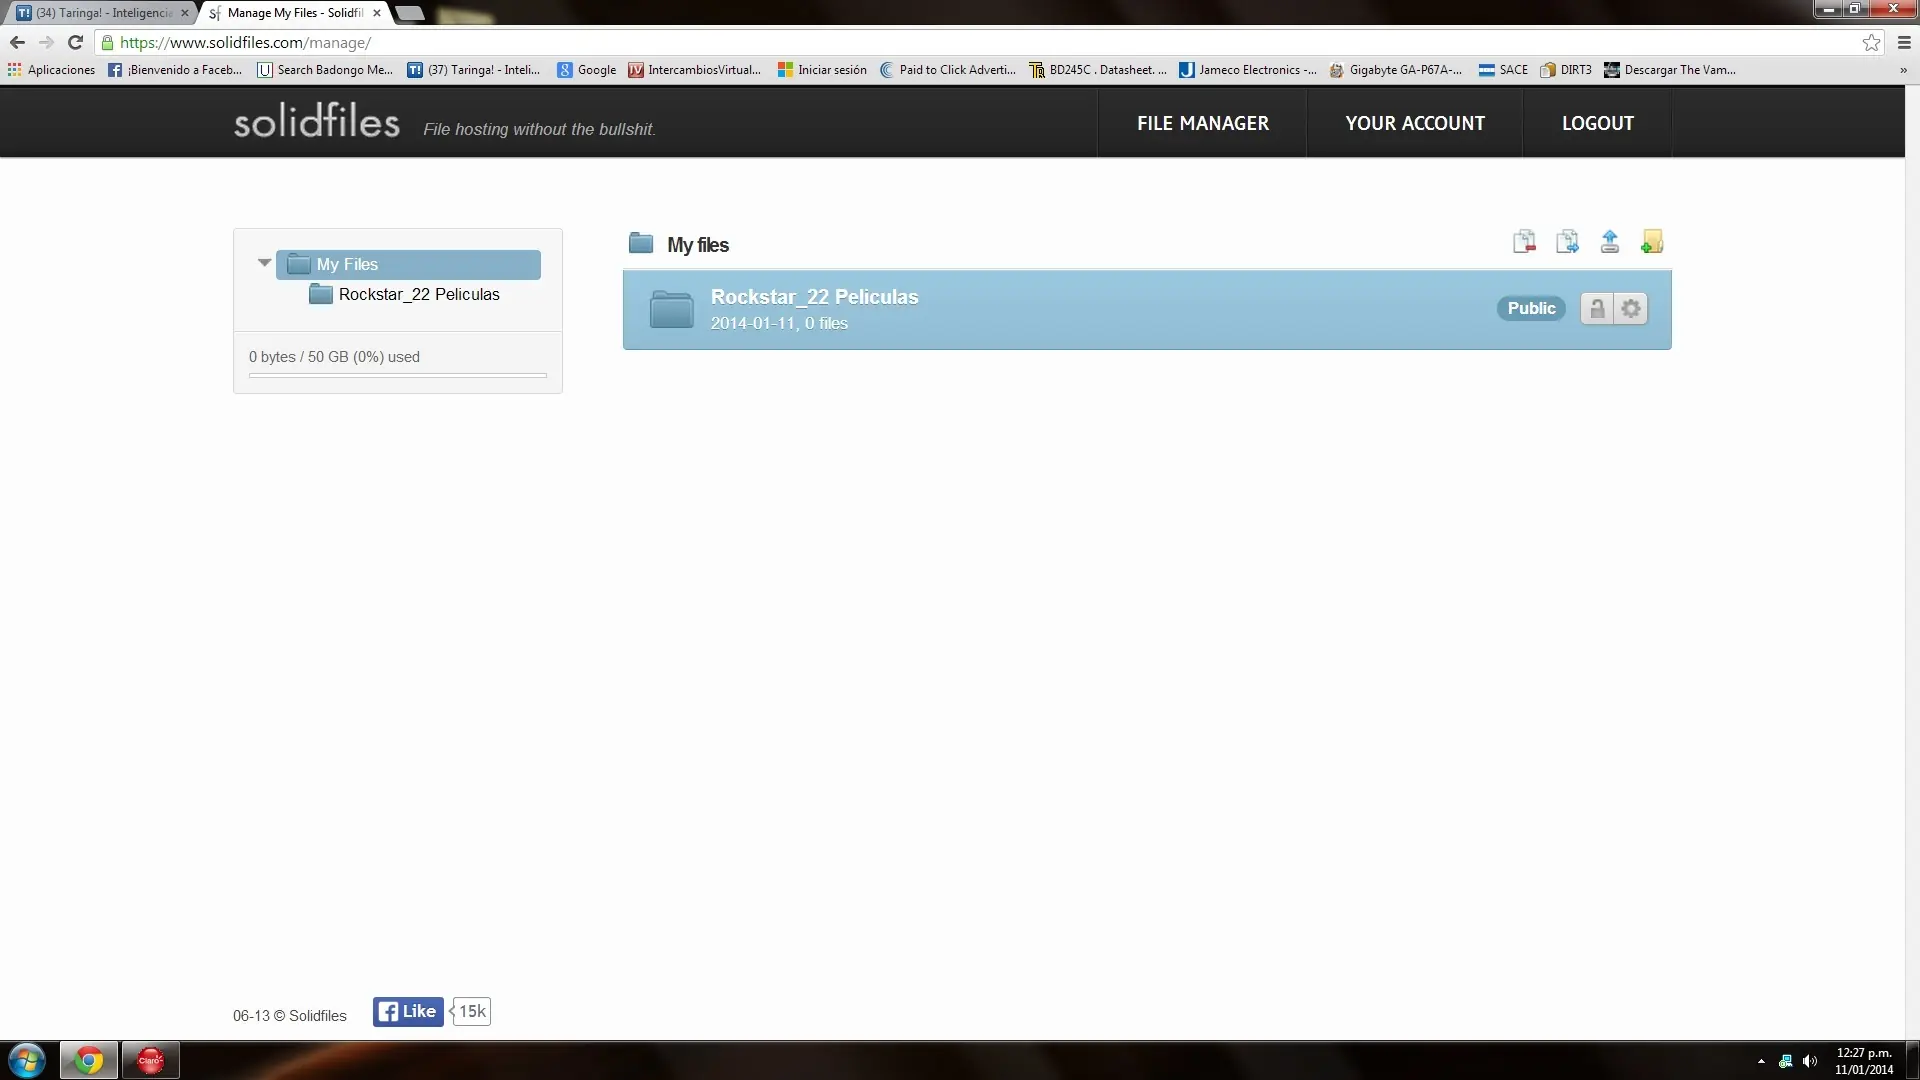Open the Chrome menu icon

tap(1904, 42)
